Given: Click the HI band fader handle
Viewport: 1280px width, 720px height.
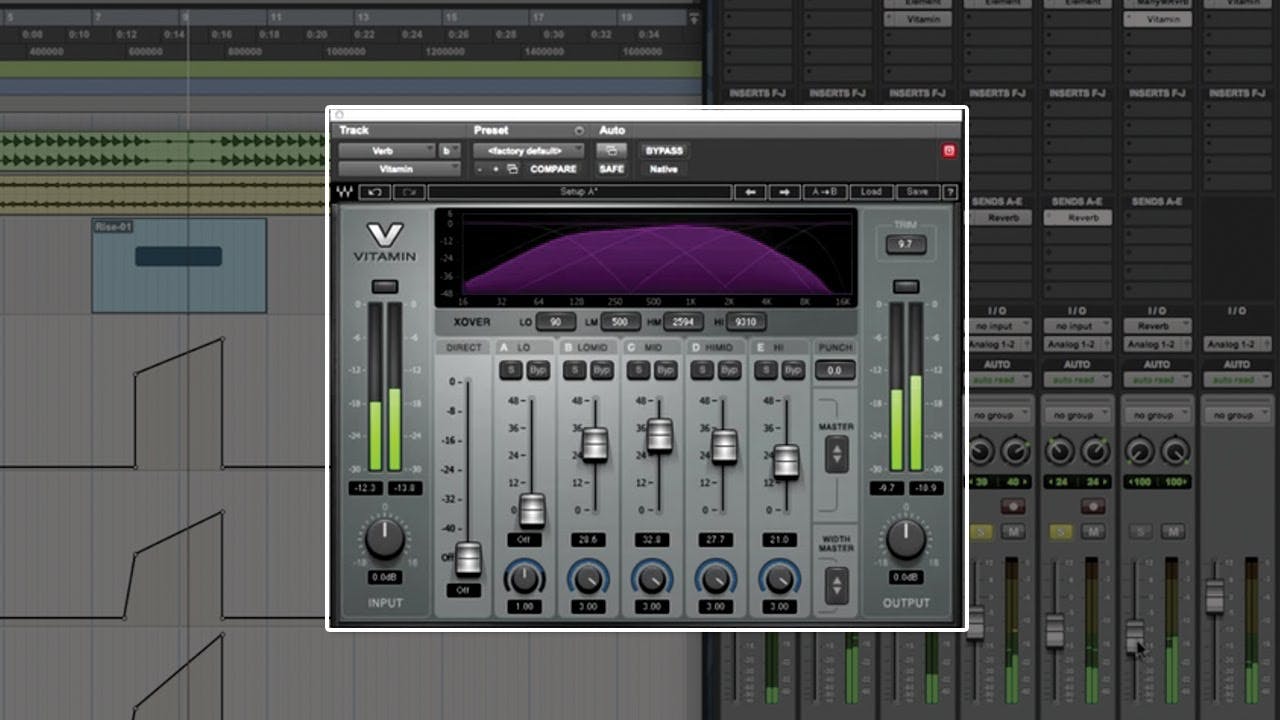Looking at the screenshot, I should point(787,461).
